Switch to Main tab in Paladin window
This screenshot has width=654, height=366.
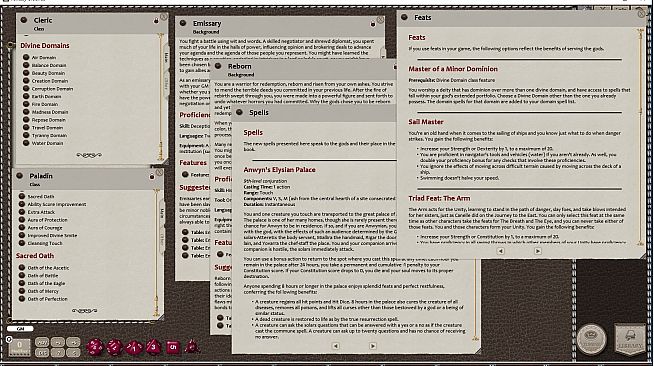(x=162, y=213)
